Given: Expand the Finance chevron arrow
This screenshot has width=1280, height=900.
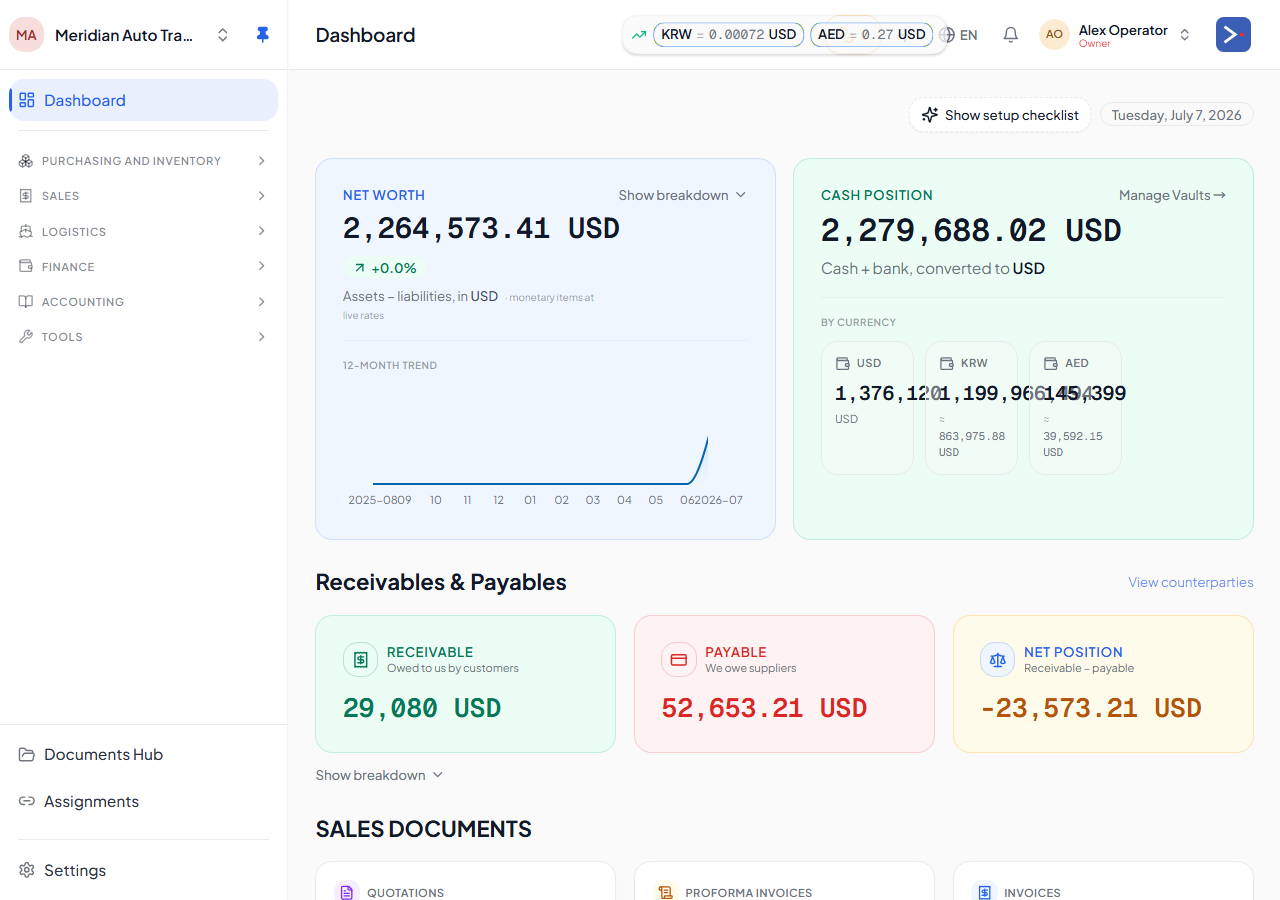Looking at the screenshot, I should click(261, 266).
